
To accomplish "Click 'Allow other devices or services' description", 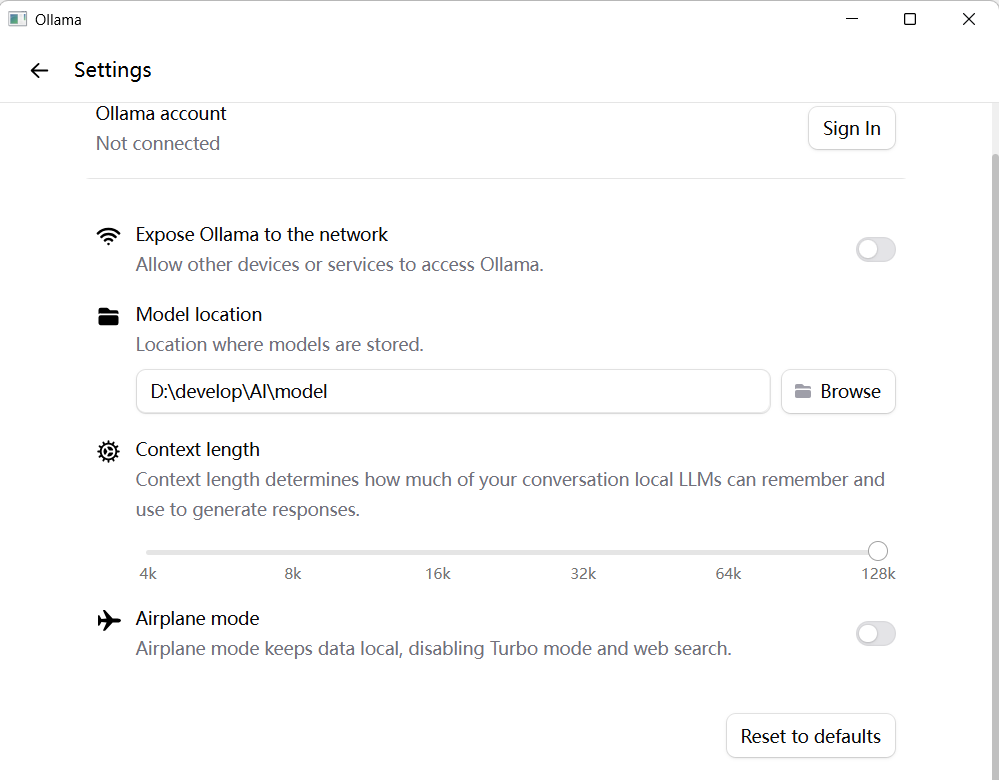I will [x=340, y=264].
